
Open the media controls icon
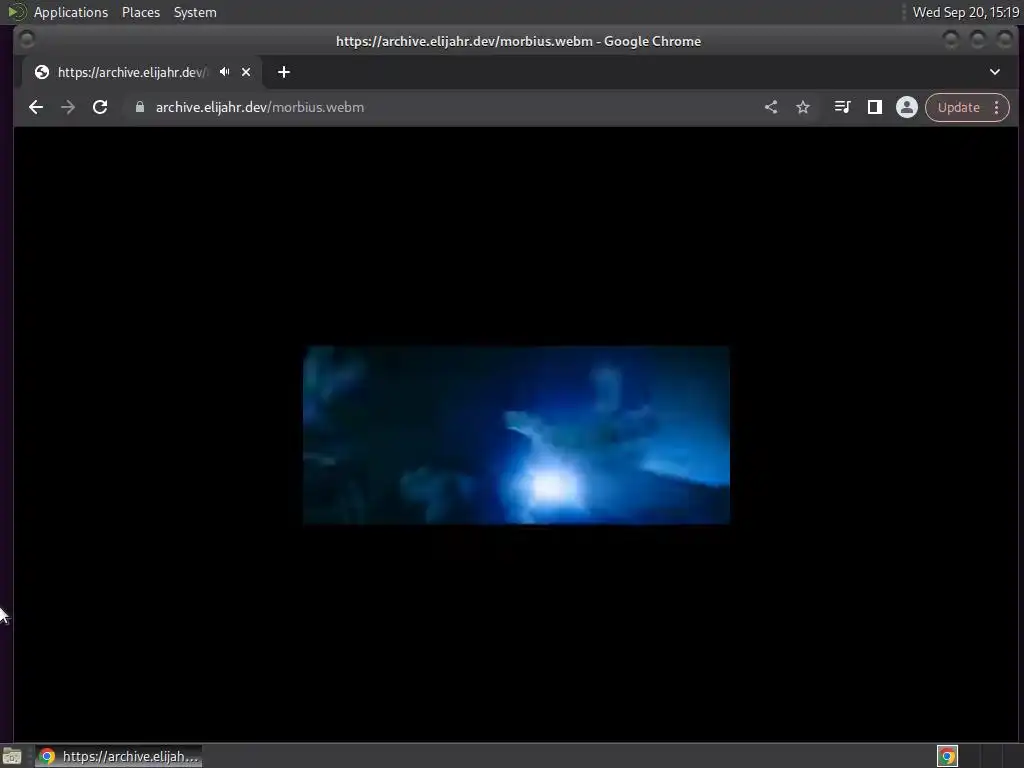842,107
